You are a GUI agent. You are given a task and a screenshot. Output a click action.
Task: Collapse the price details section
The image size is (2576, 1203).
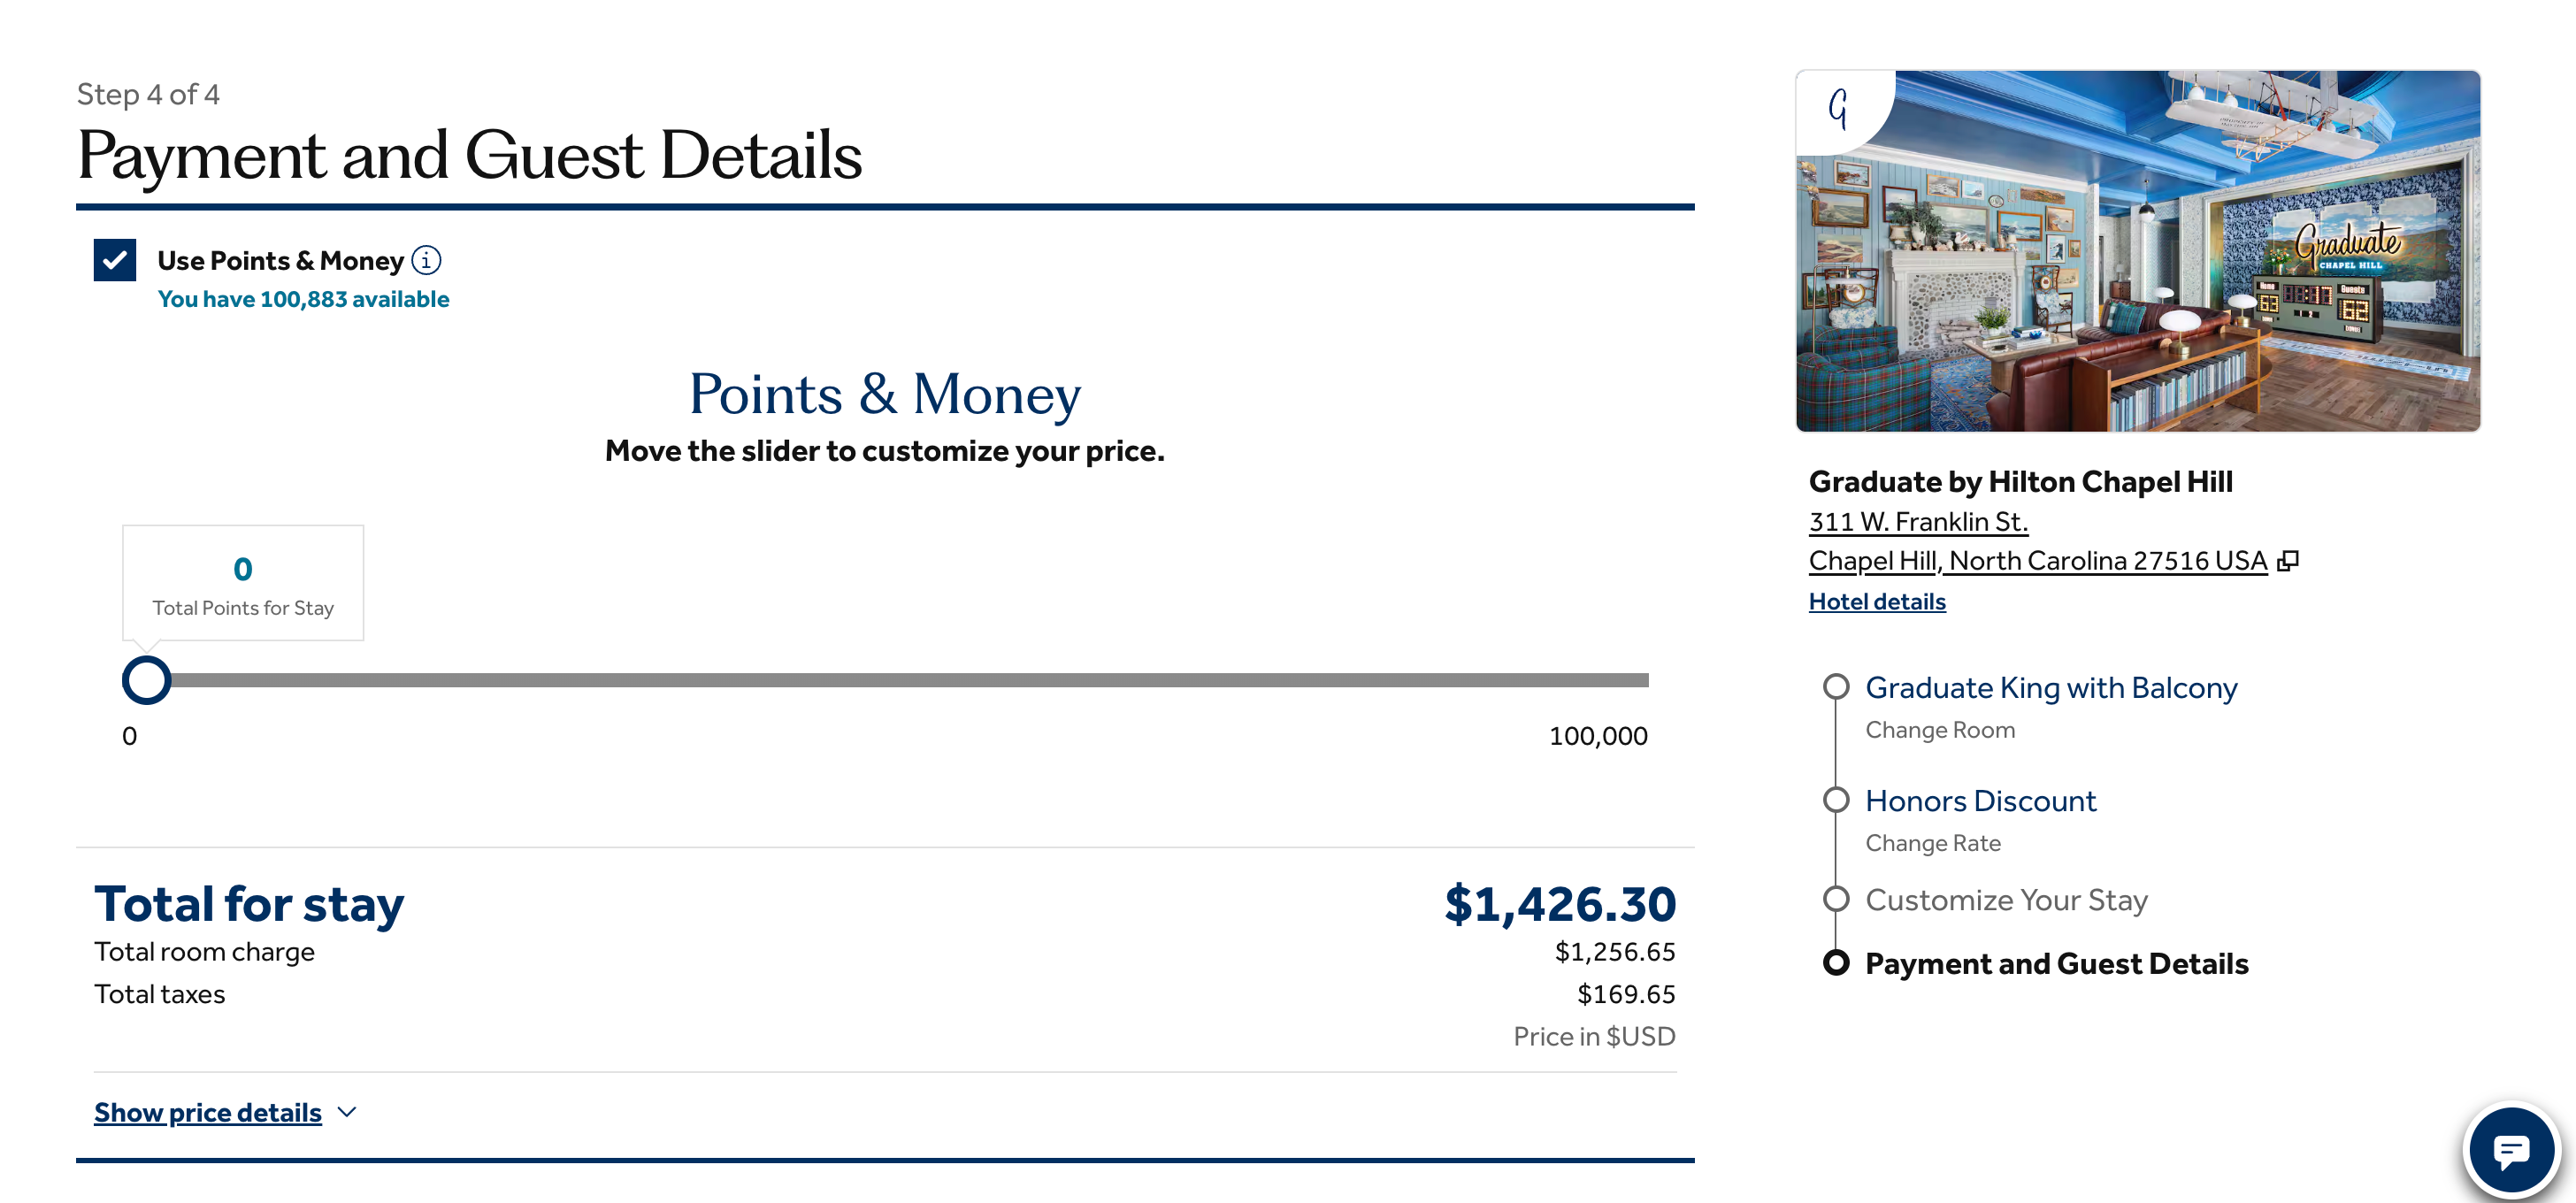click(x=207, y=1112)
